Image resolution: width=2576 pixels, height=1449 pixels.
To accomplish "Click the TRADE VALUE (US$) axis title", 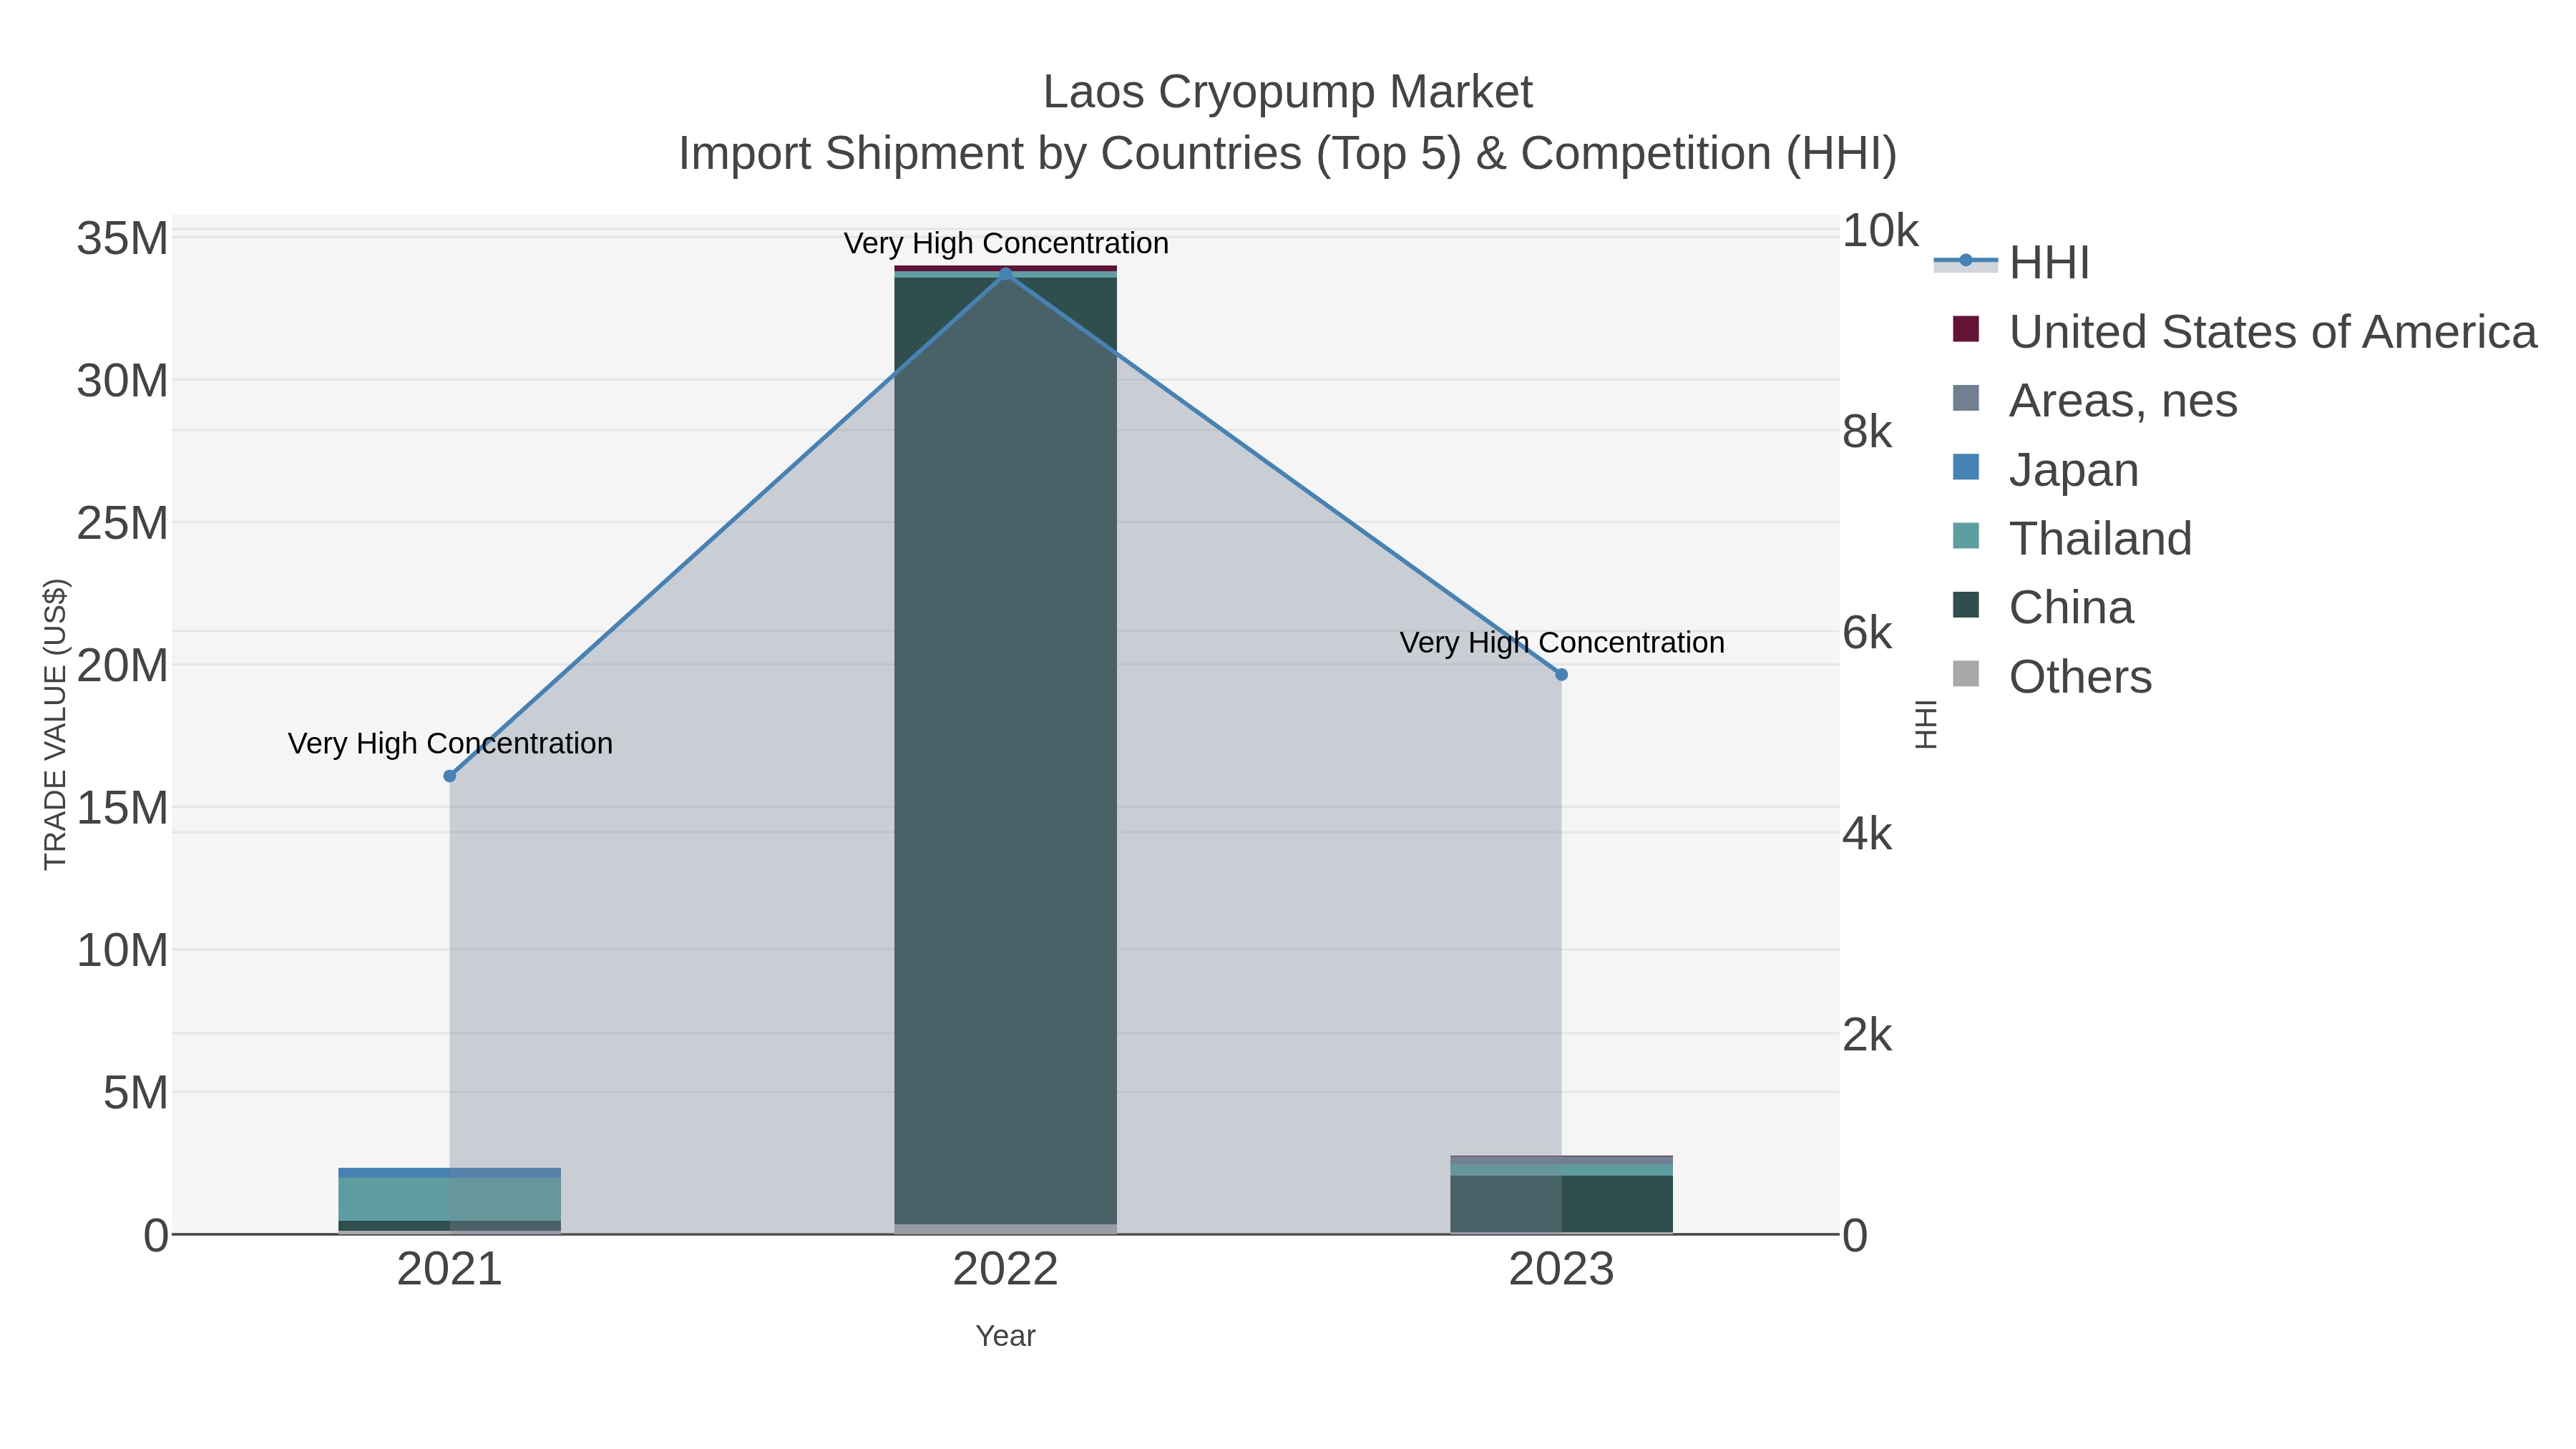I will pyautogui.click(x=56, y=724).
